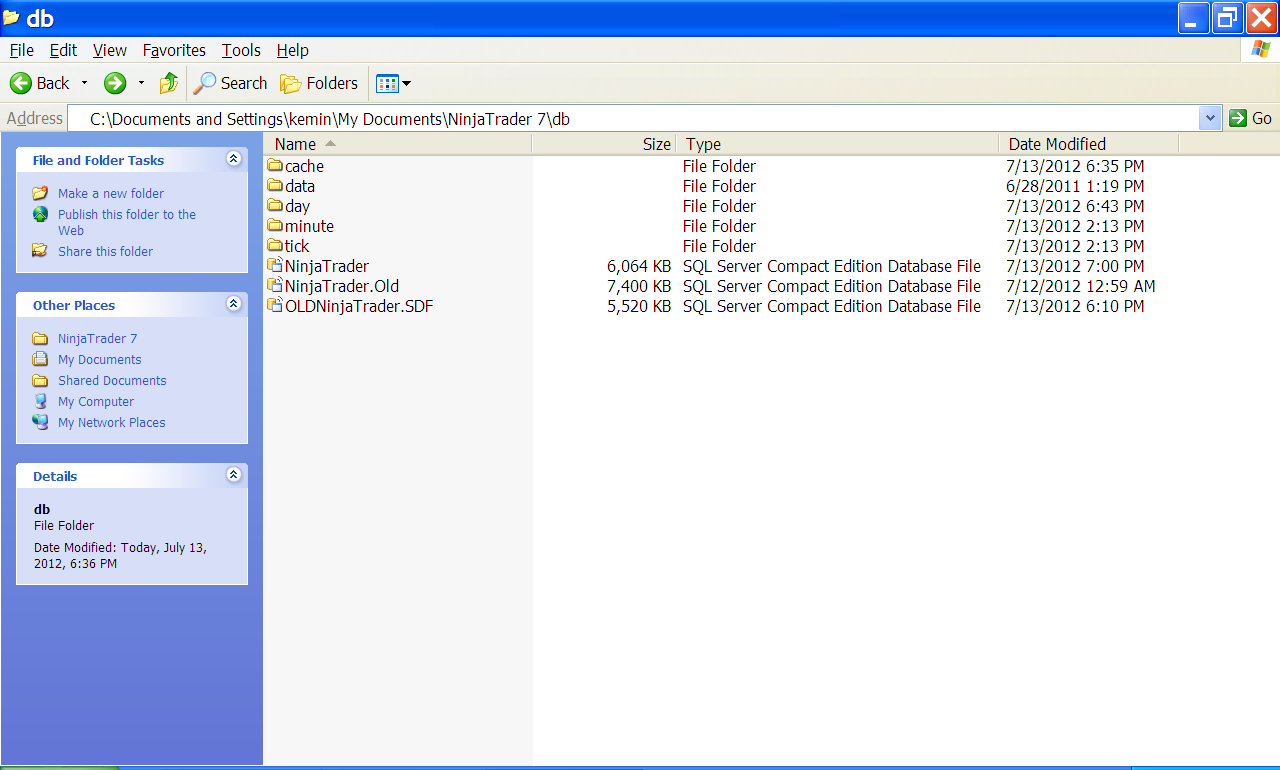Click the OLDNinjaTrader.SDF file icon
The width and height of the screenshot is (1280, 770).
275,306
